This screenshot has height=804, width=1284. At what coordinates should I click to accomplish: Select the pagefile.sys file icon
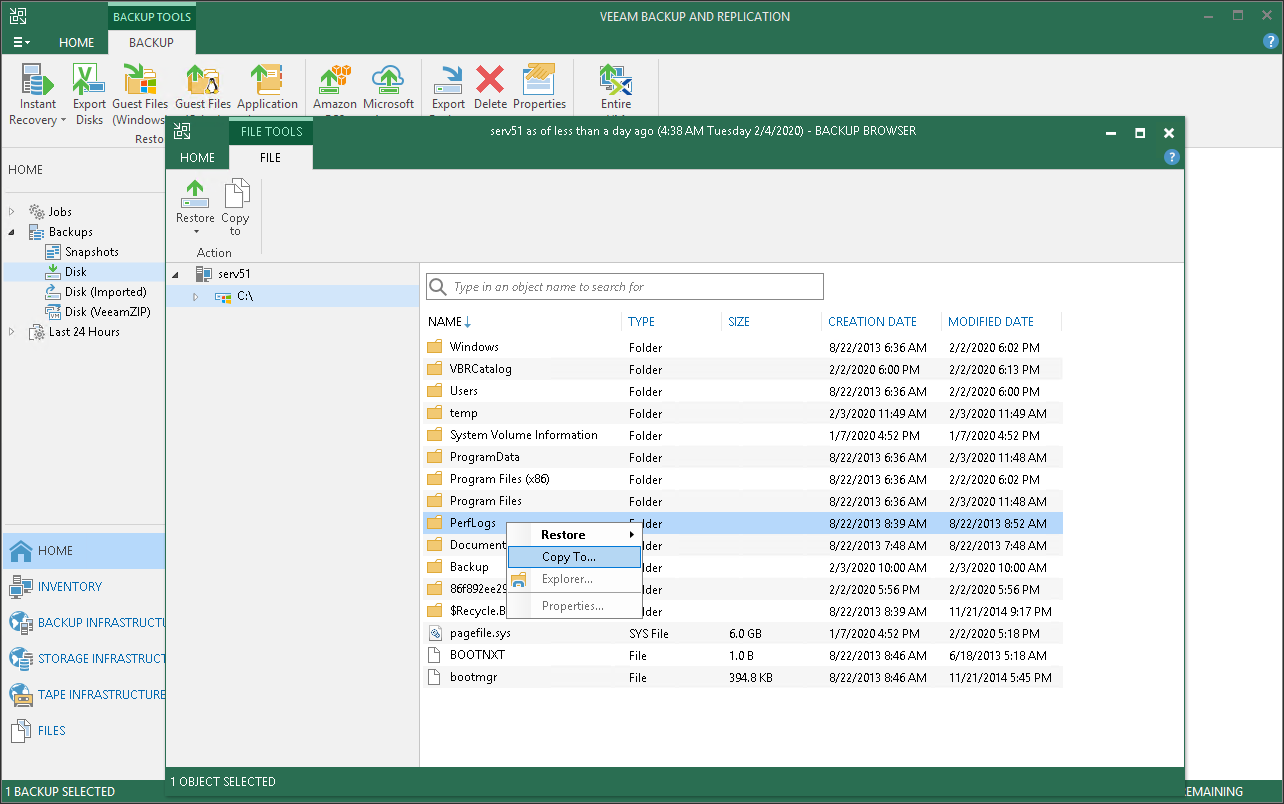434,633
